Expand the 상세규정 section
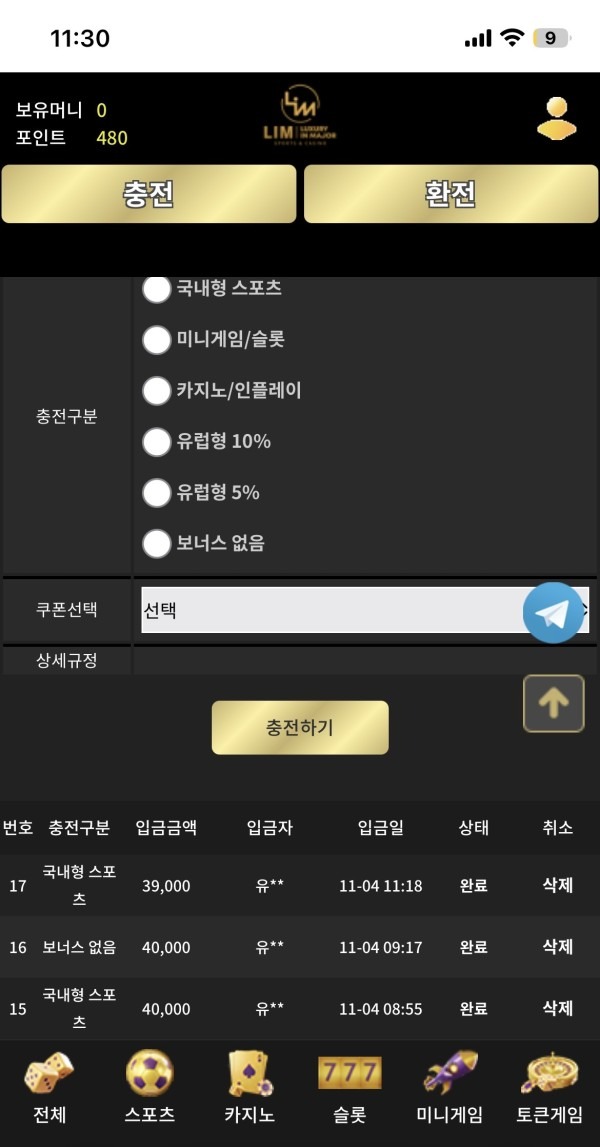The height and width of the screenshot is (1147, 600). click(66, 660)
